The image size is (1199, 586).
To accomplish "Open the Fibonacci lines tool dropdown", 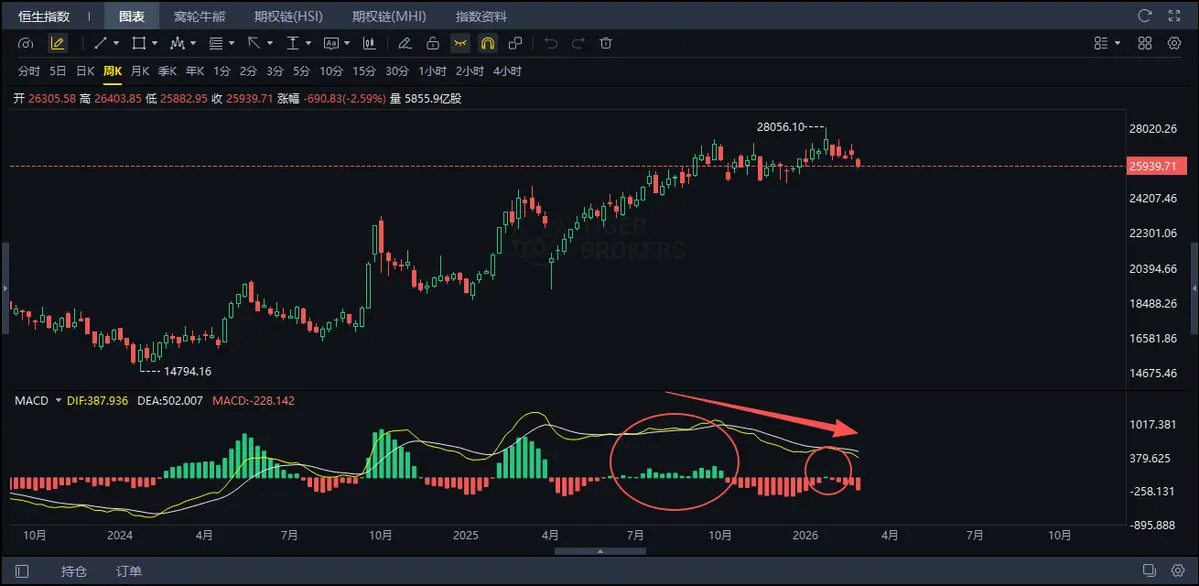I will [x=232, y=44].
